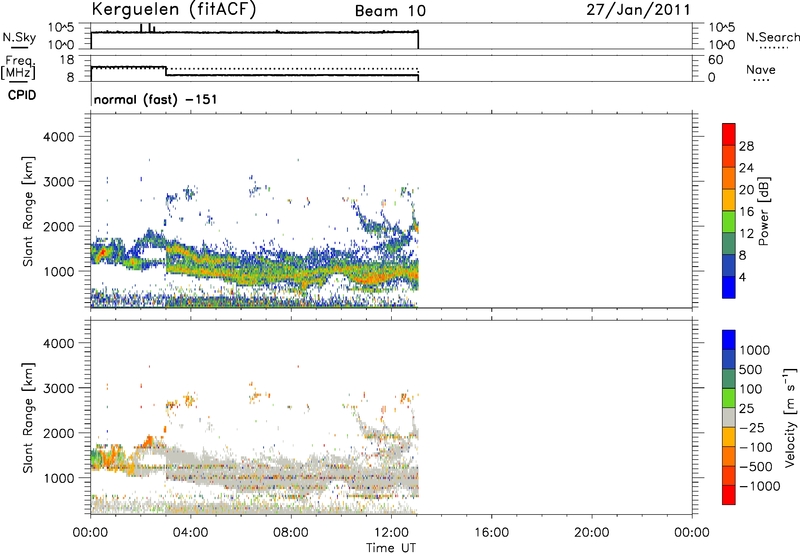The width and height of the screenshot is (800, 554).
Task: Click the '08:00' time axis tick label
Action: pyautogui.click(x=291, y=533)
